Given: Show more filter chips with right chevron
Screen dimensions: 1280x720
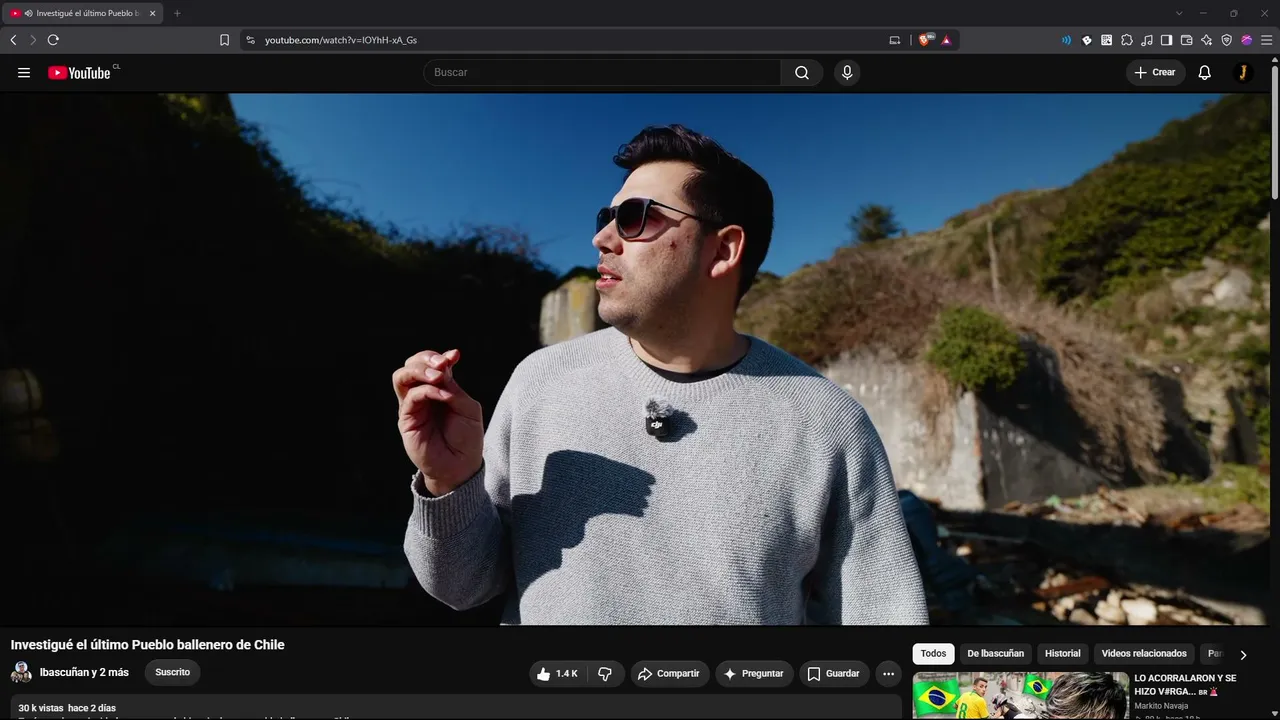Looking at the screenshot, I should 1243,655.
